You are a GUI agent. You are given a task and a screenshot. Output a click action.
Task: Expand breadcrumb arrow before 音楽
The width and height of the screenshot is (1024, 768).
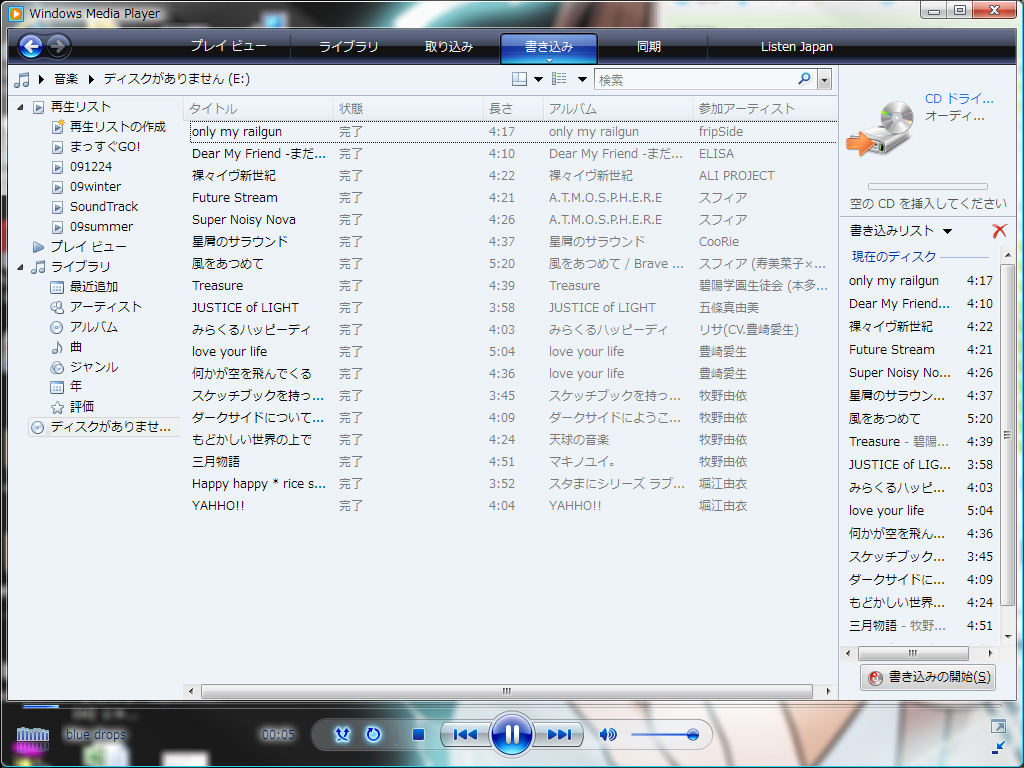tap(41, 80)
